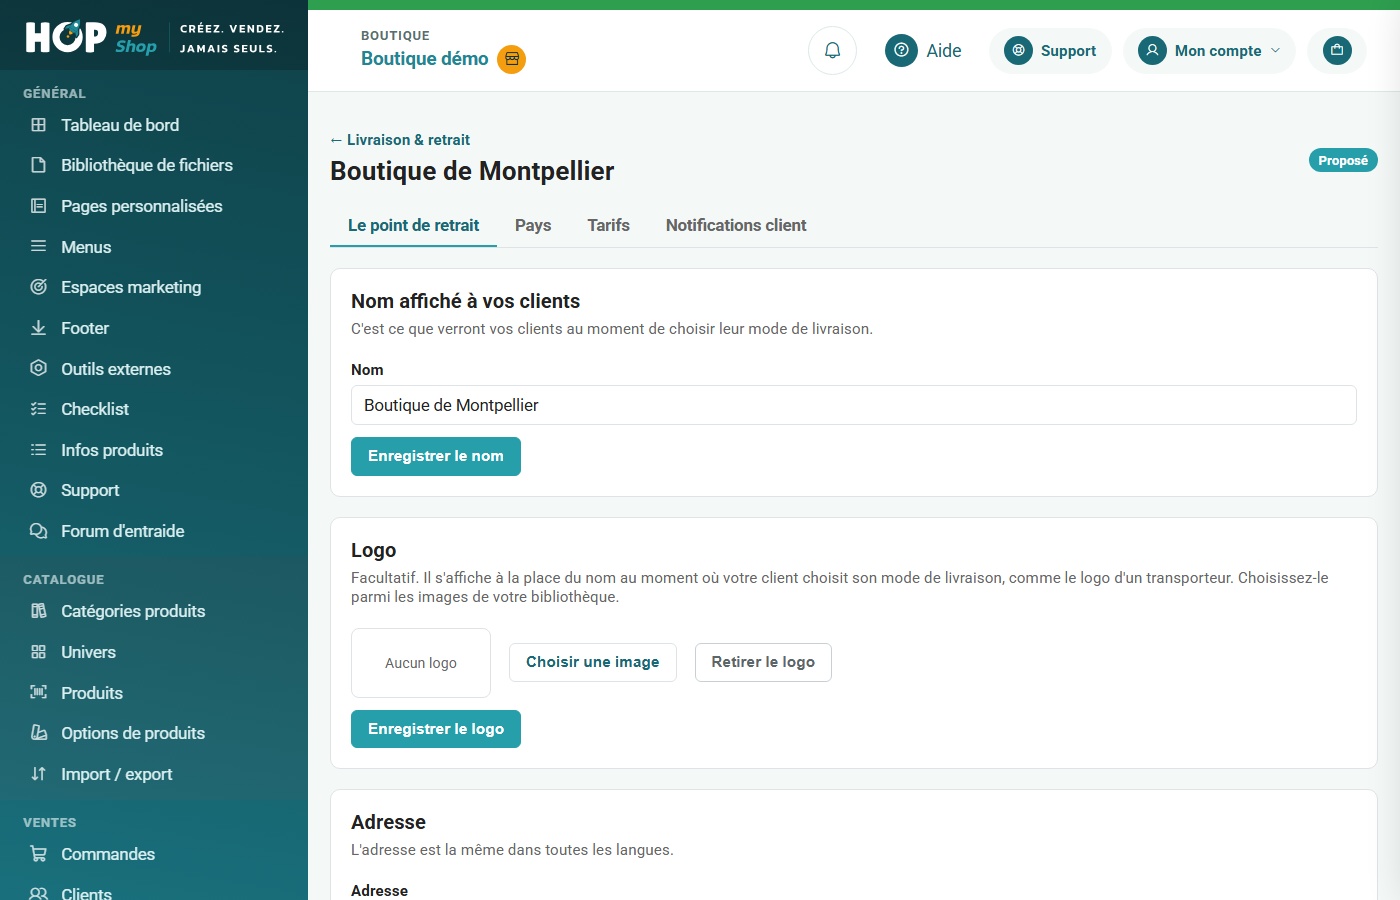Open Aide help in the header
The image size is (1400, 900).
click(923, 51)
